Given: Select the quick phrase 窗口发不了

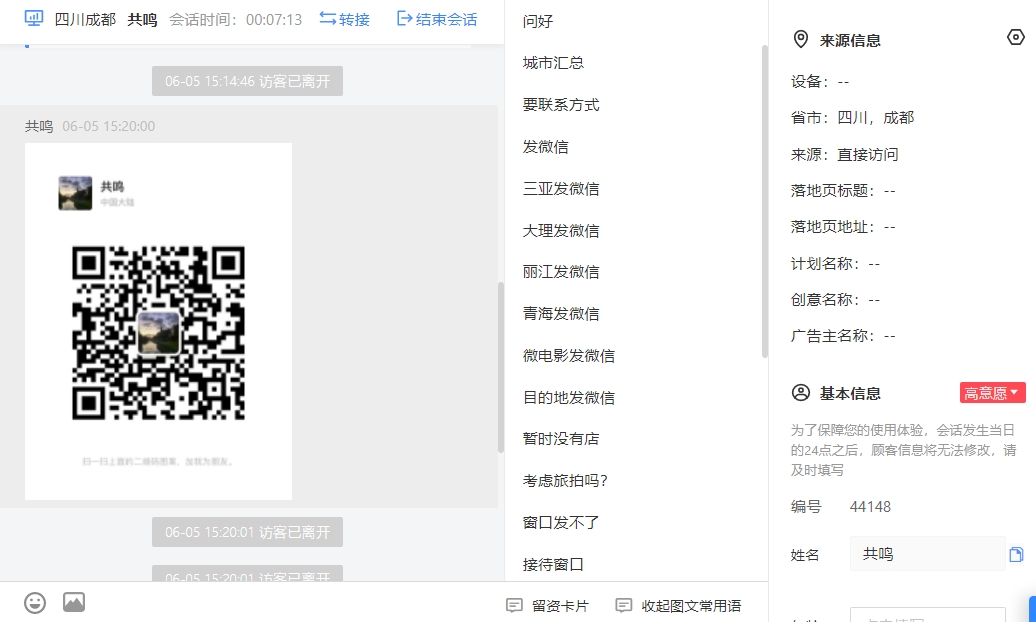Looking at the screenshot, I should coord(561,522).
